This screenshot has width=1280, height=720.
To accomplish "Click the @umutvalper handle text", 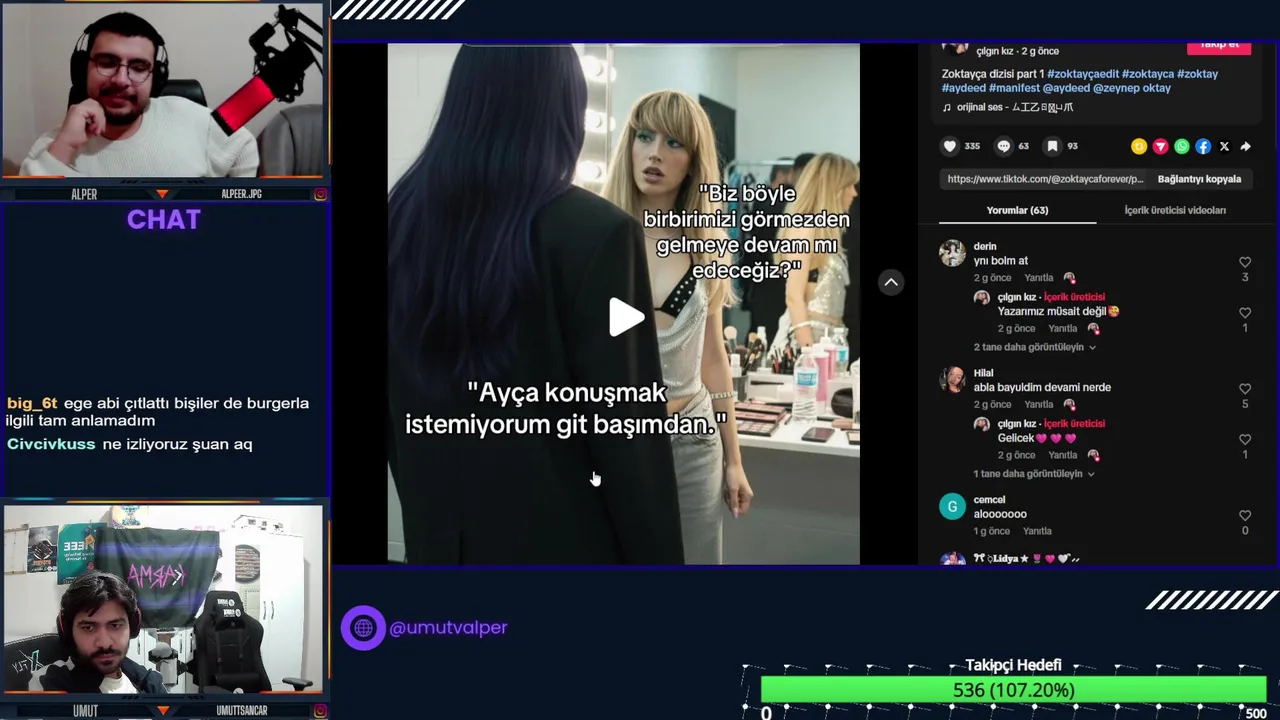I will [448, 628].
